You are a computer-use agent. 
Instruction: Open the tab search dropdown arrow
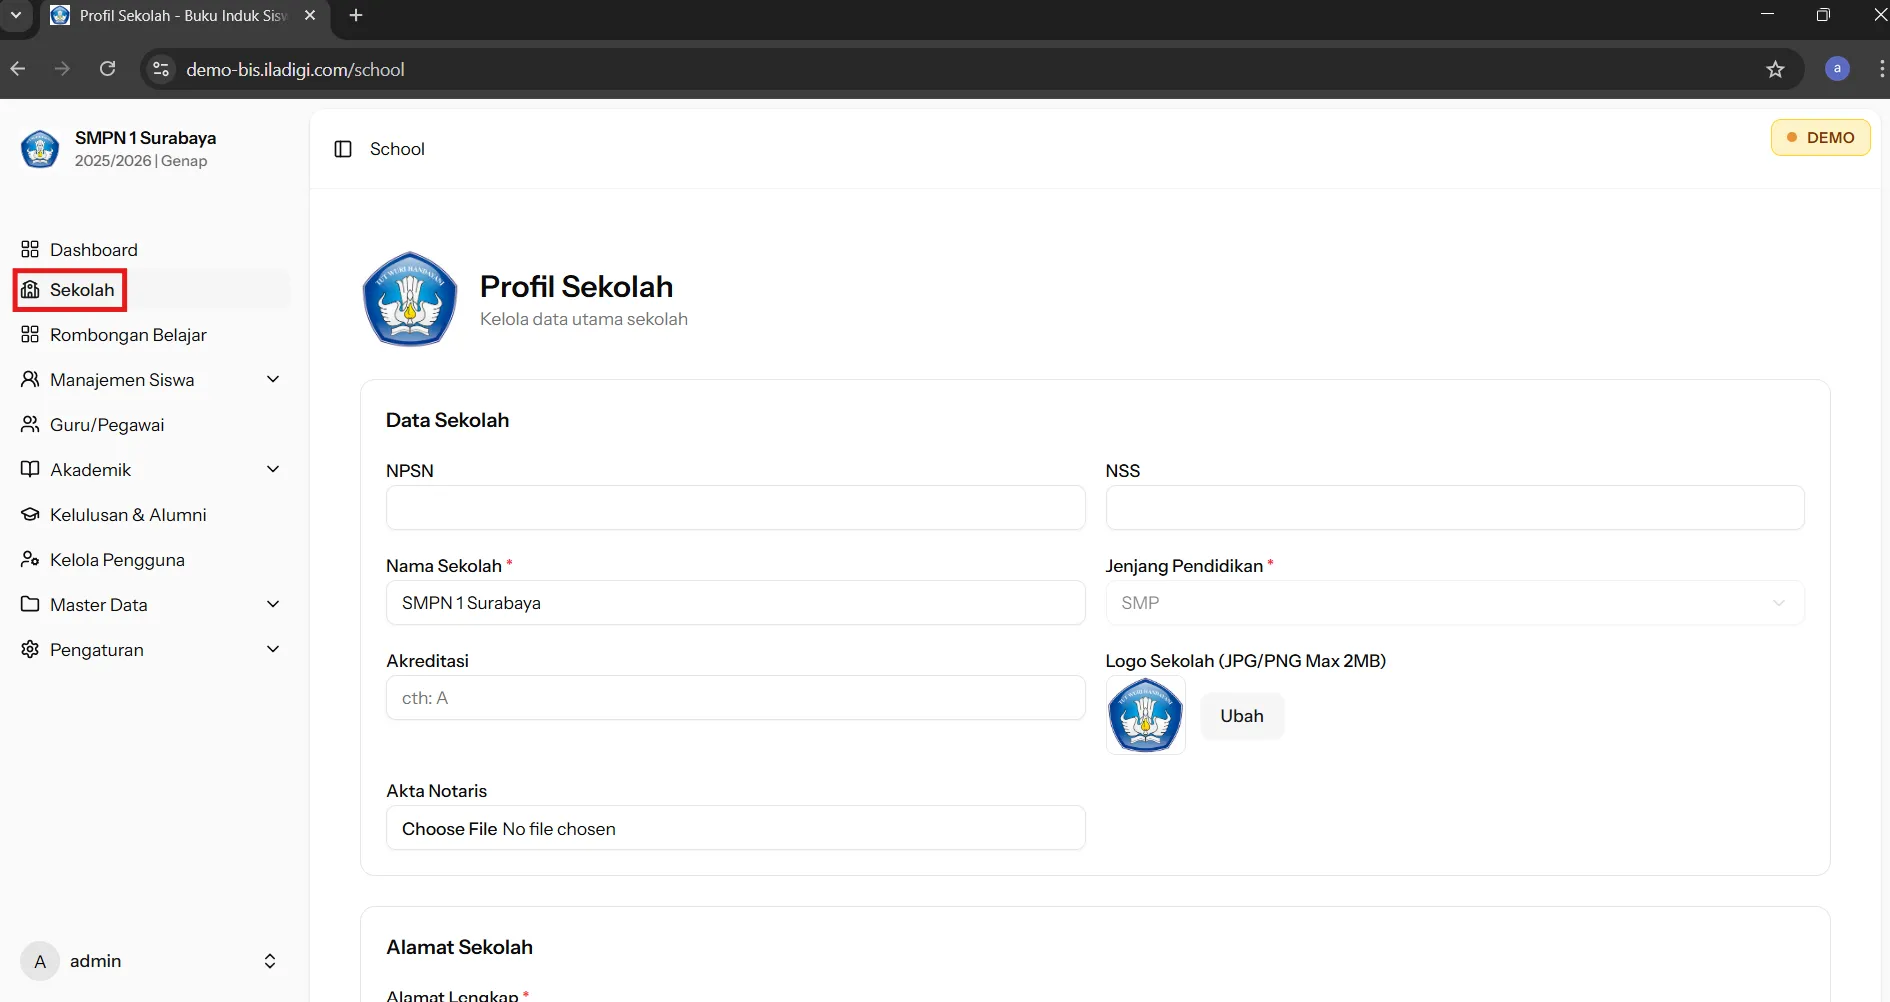16,15
